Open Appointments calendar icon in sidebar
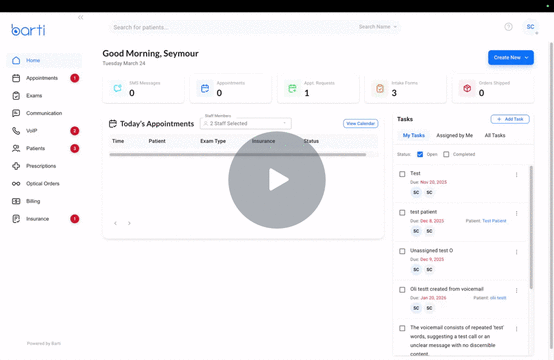This screenshot has width=554, height=360. click(16, 78)
